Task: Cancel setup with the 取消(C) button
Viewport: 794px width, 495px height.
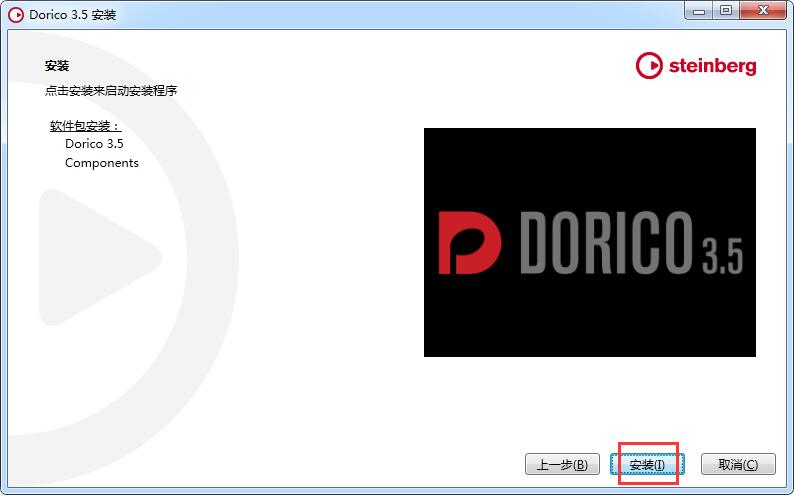Action: 738,464
